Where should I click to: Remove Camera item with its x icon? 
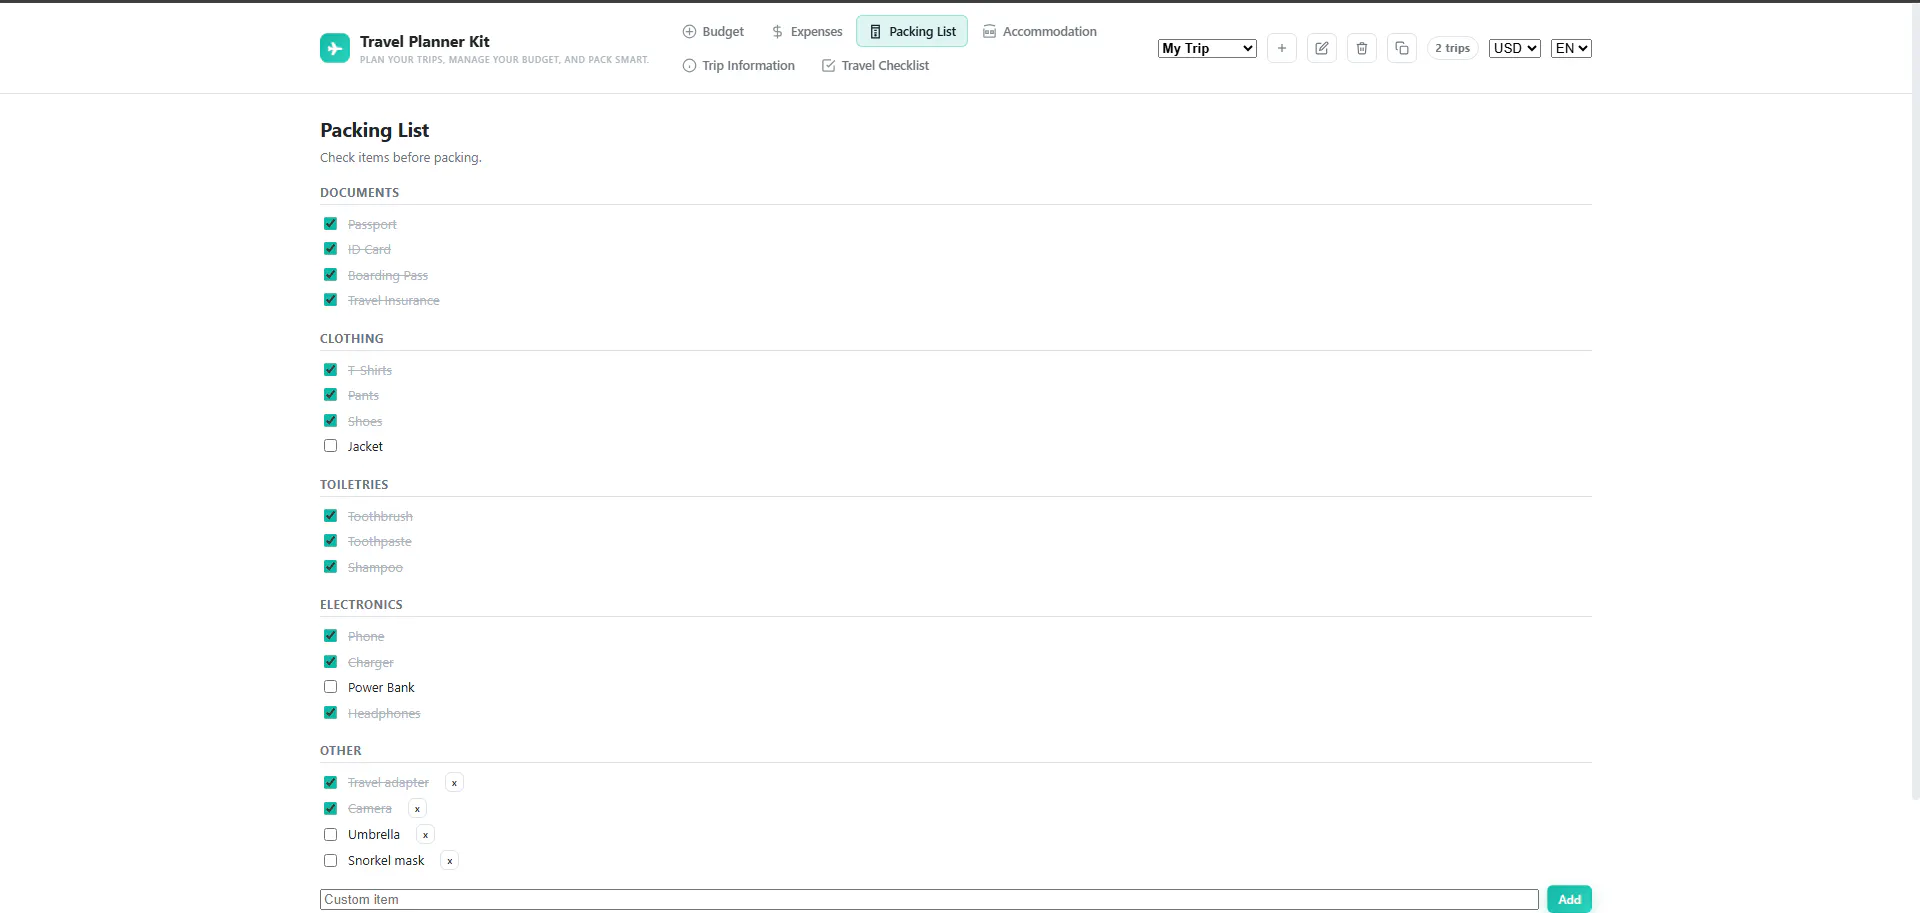click(x=417, y=809)
